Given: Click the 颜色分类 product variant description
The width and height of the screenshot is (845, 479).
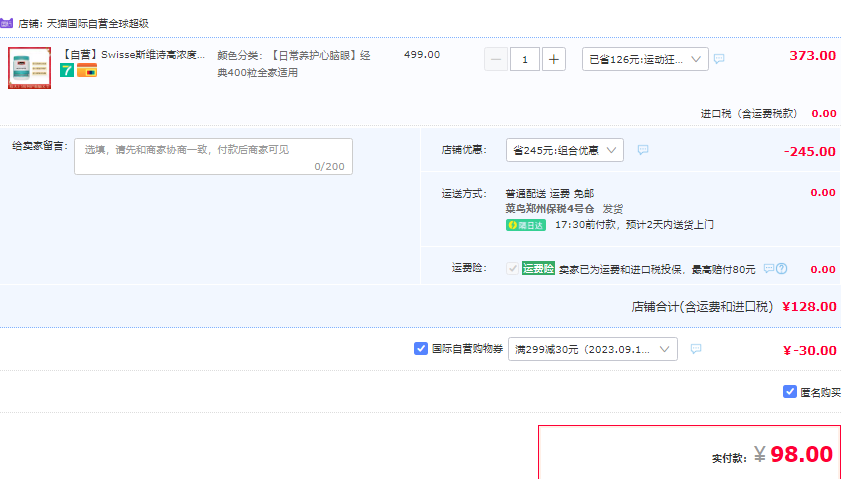Looking at the screenshot, I should (x=294, y=64).
